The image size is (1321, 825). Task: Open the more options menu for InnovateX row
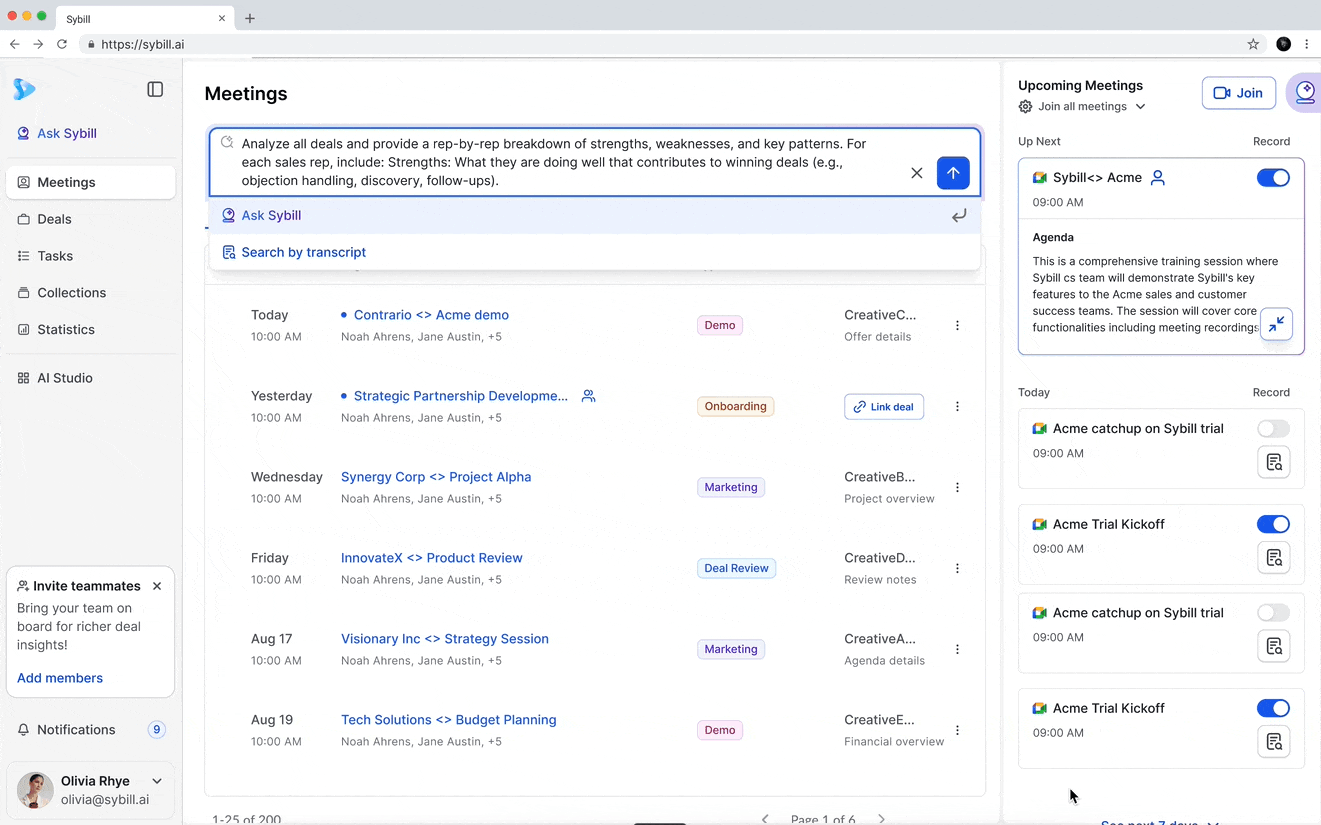coord(957,568)
